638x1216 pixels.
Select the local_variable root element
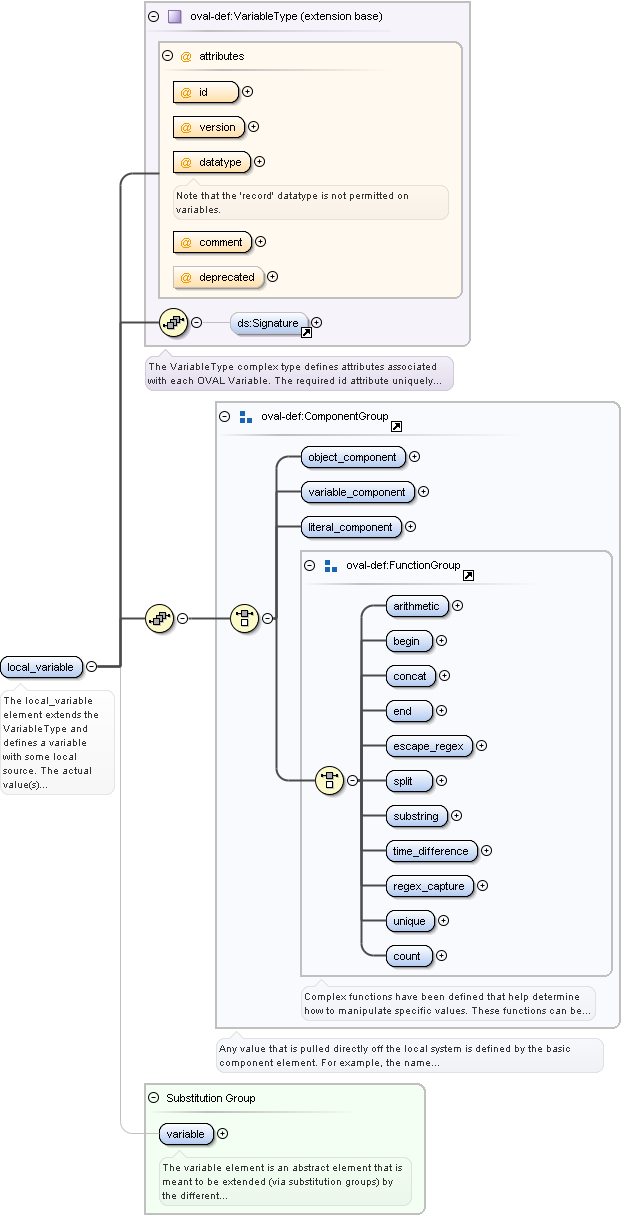pyautogui.click(x=41, y=667)
